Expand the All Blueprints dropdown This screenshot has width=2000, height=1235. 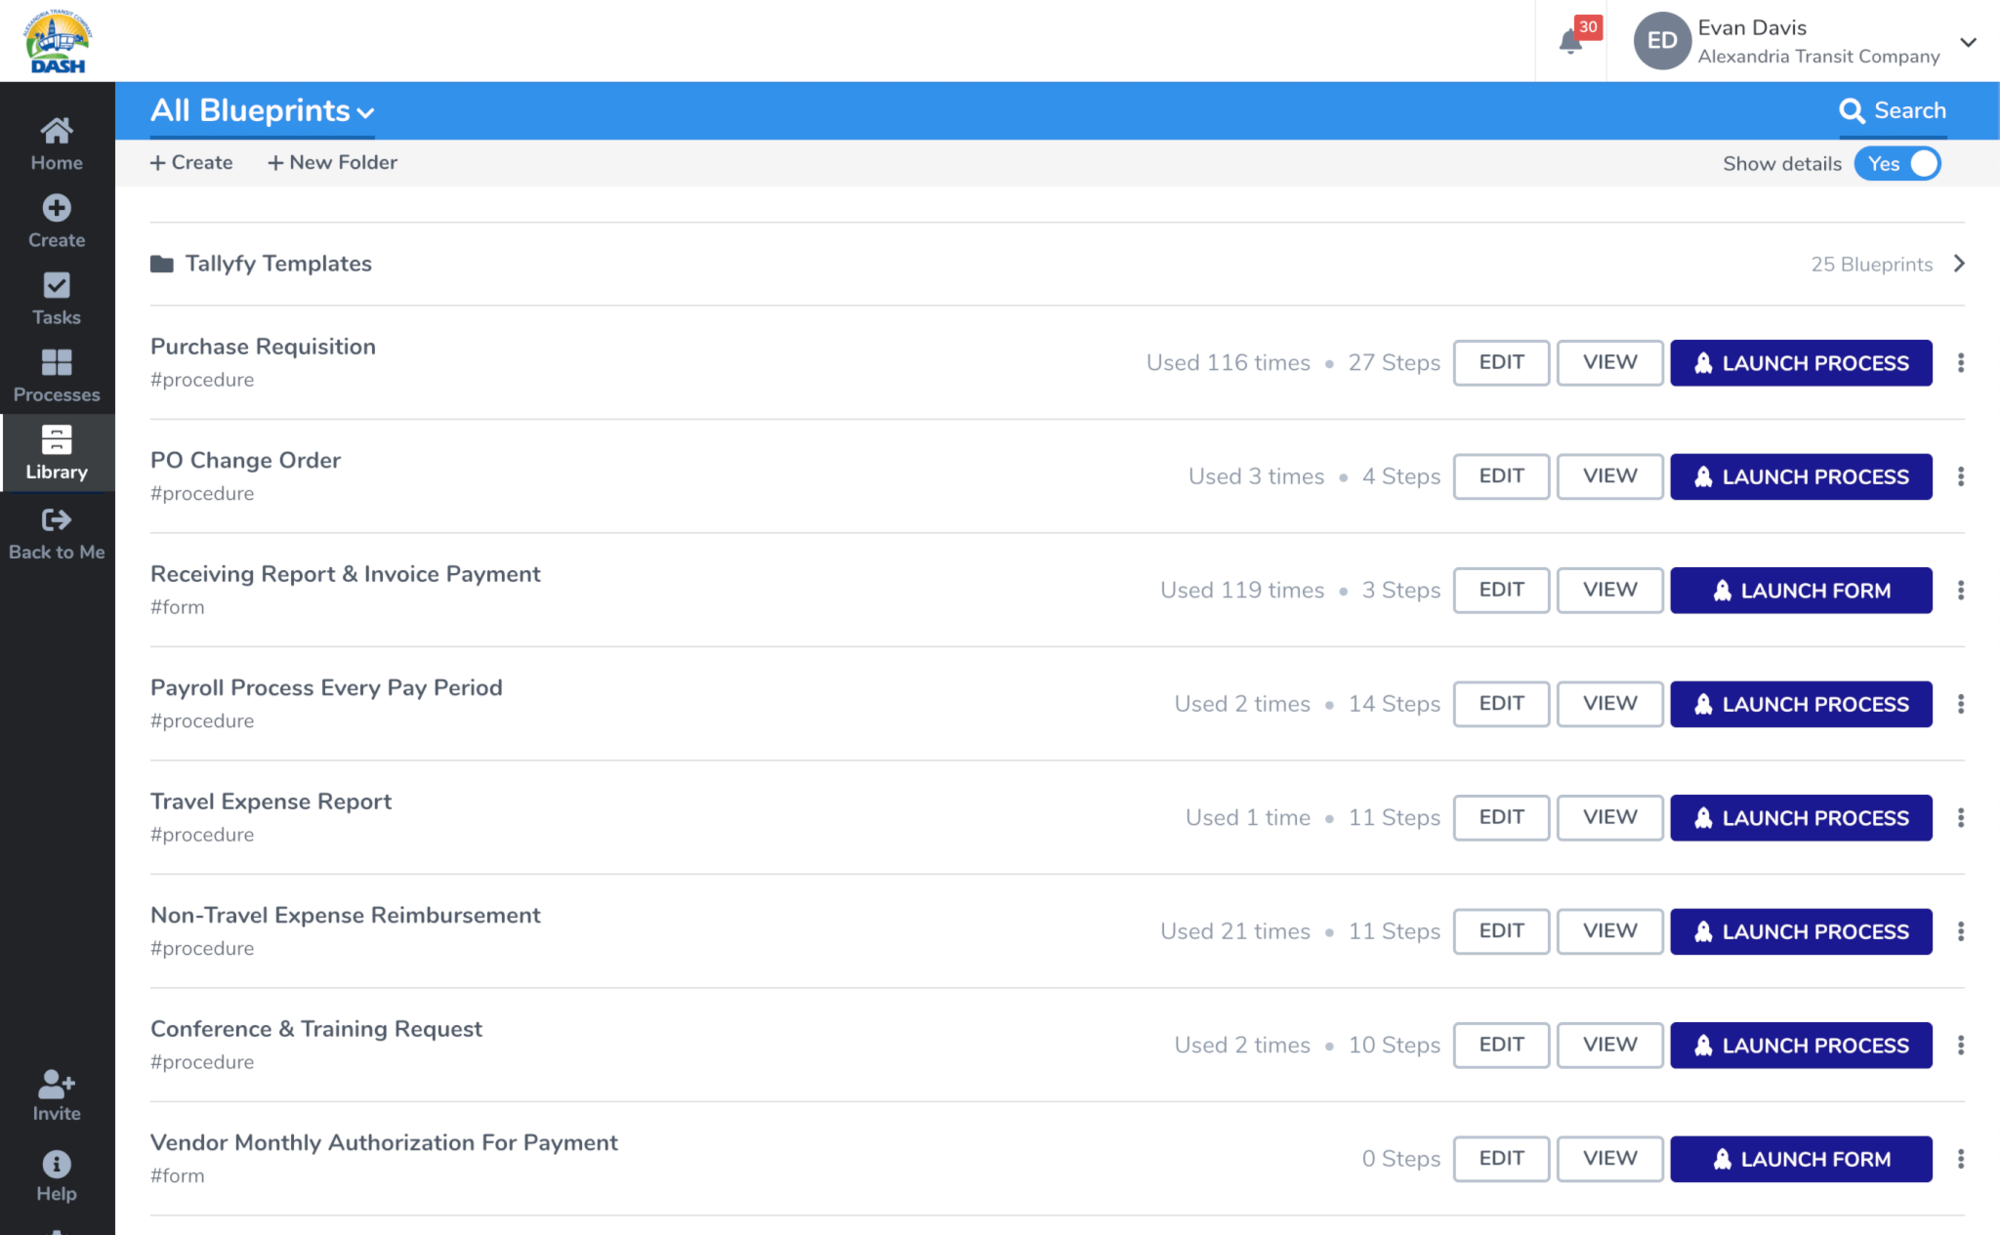262,110
